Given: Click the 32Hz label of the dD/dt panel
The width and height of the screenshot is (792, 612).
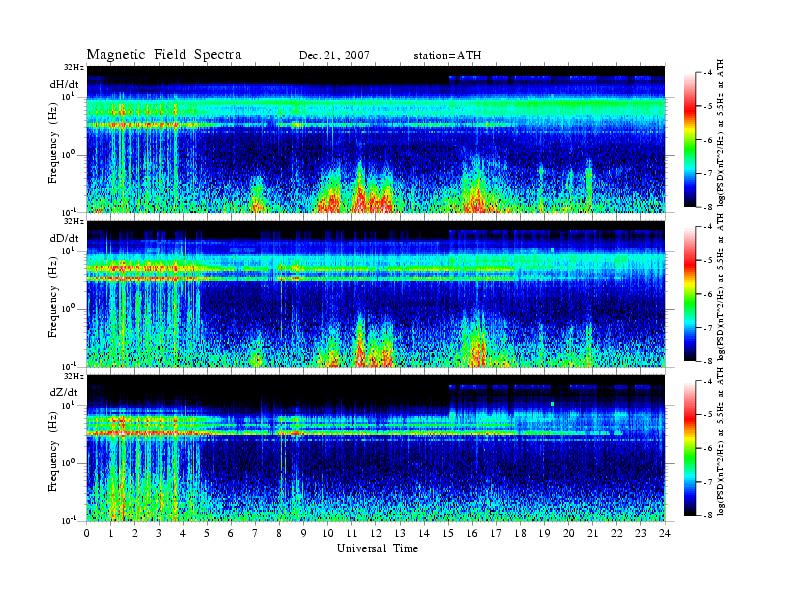Looking at the screenshot, I should (75, 221).
